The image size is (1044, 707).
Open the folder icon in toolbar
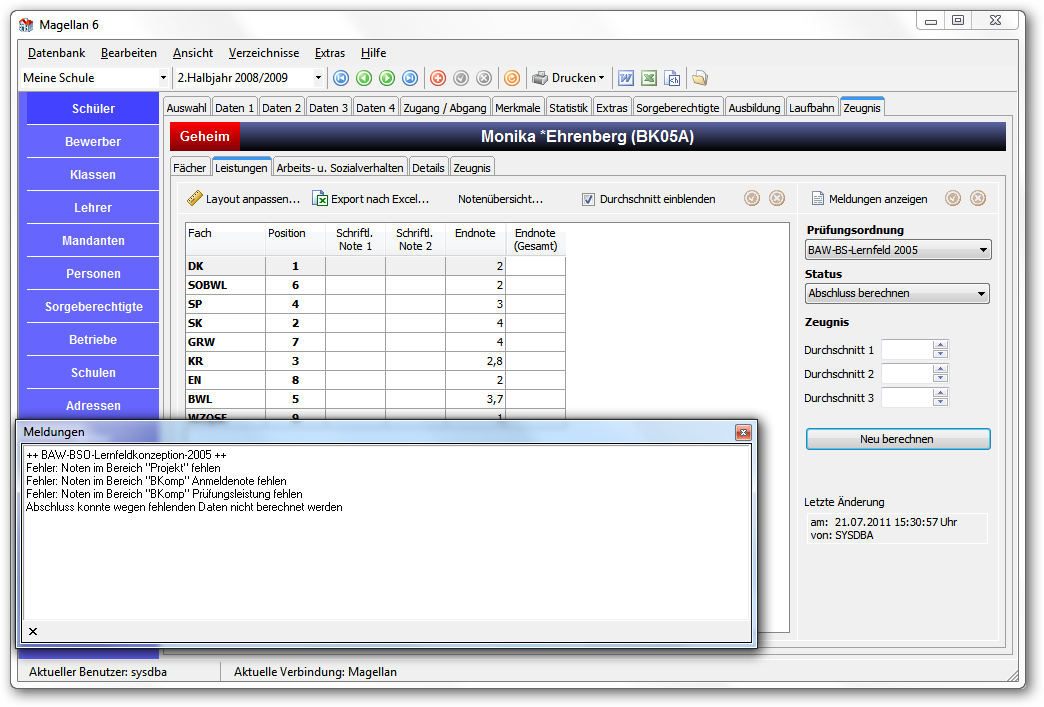click(x=700, y=79)
